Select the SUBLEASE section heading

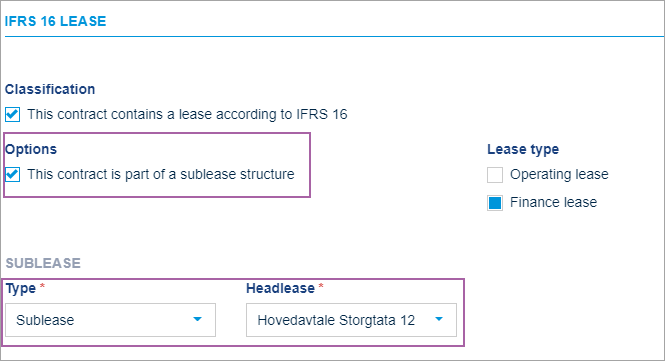[x=43, y=263]
